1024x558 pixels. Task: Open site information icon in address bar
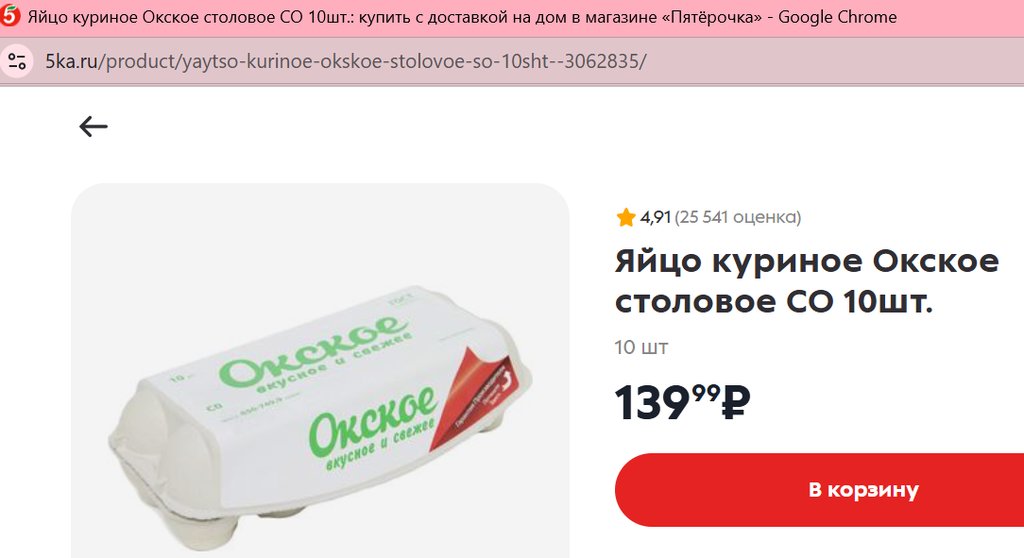point(17,61)
